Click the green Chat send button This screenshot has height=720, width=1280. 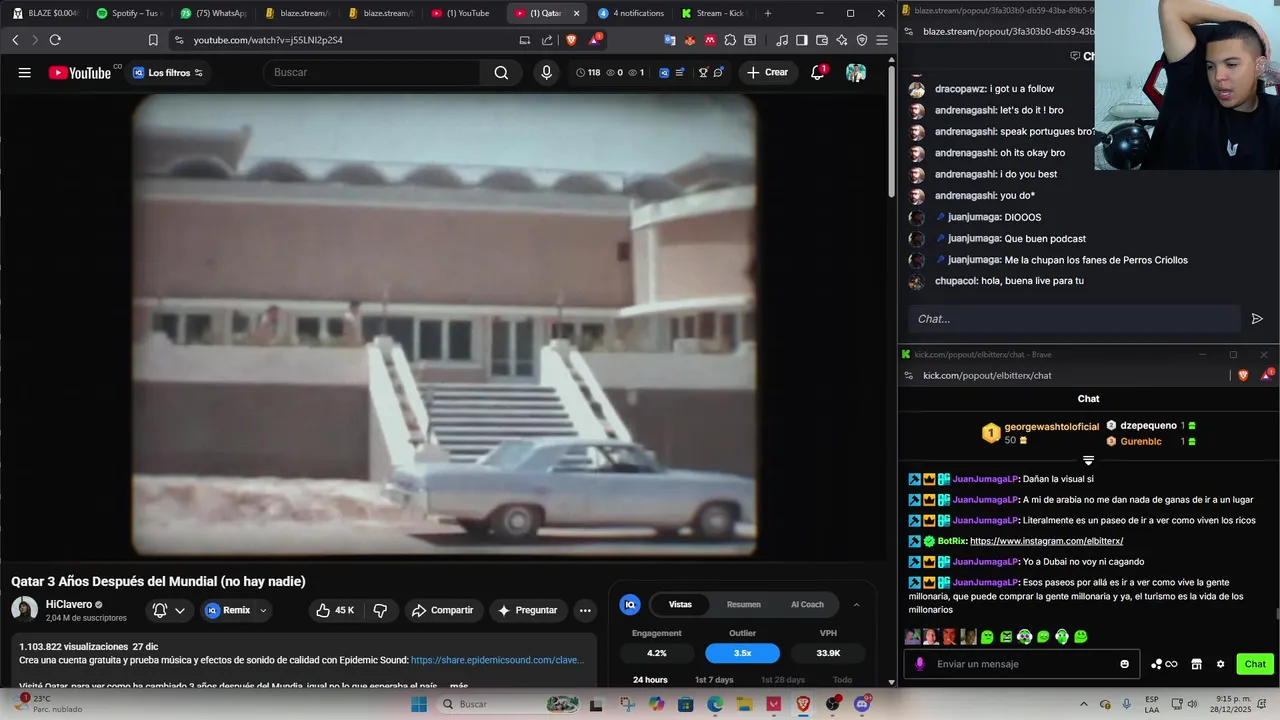[x=1255, y=664]
